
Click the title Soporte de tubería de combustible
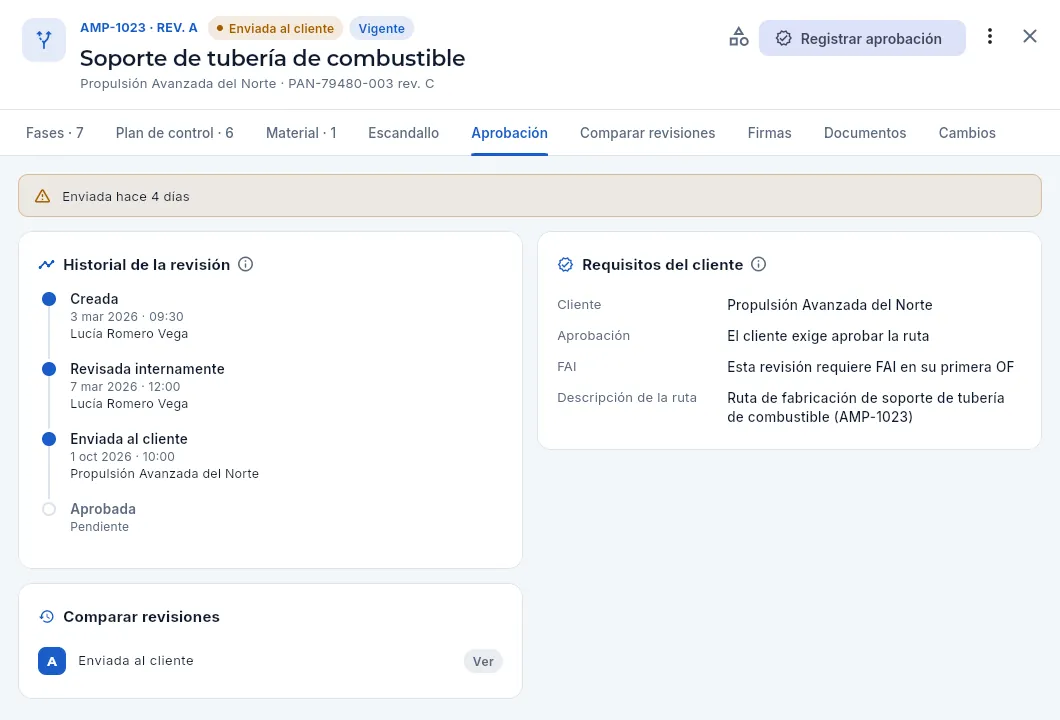click(272, 58)
